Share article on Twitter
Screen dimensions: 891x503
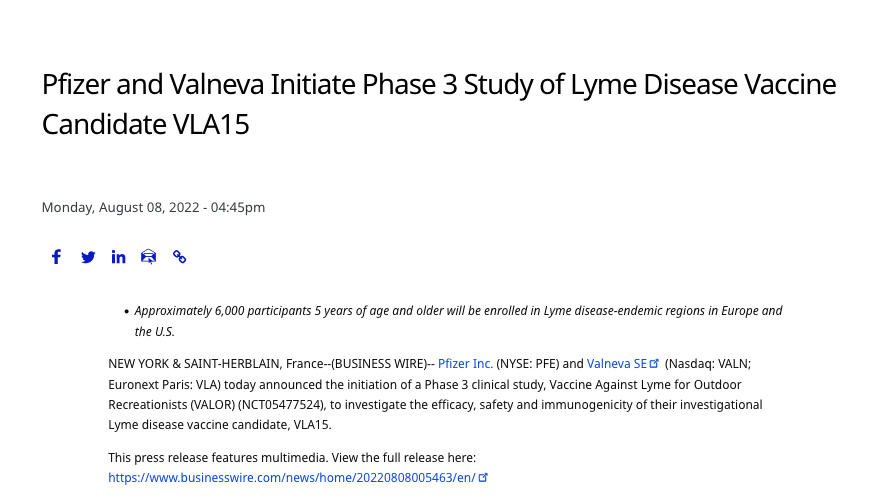(88, 257)
